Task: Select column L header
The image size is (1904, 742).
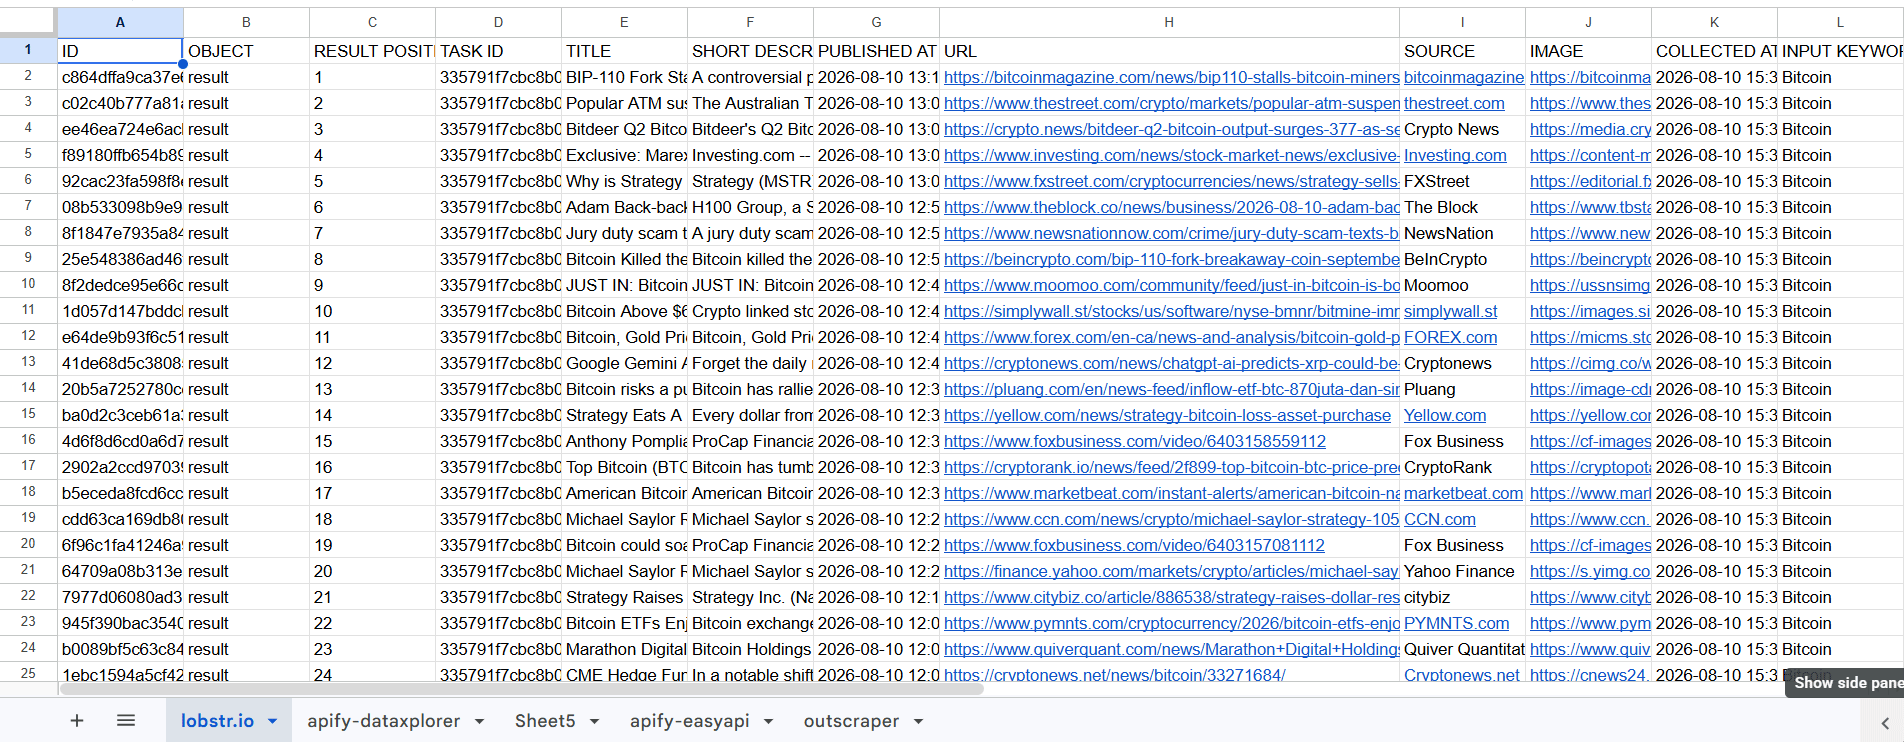Action: [x=1840, y=22]
